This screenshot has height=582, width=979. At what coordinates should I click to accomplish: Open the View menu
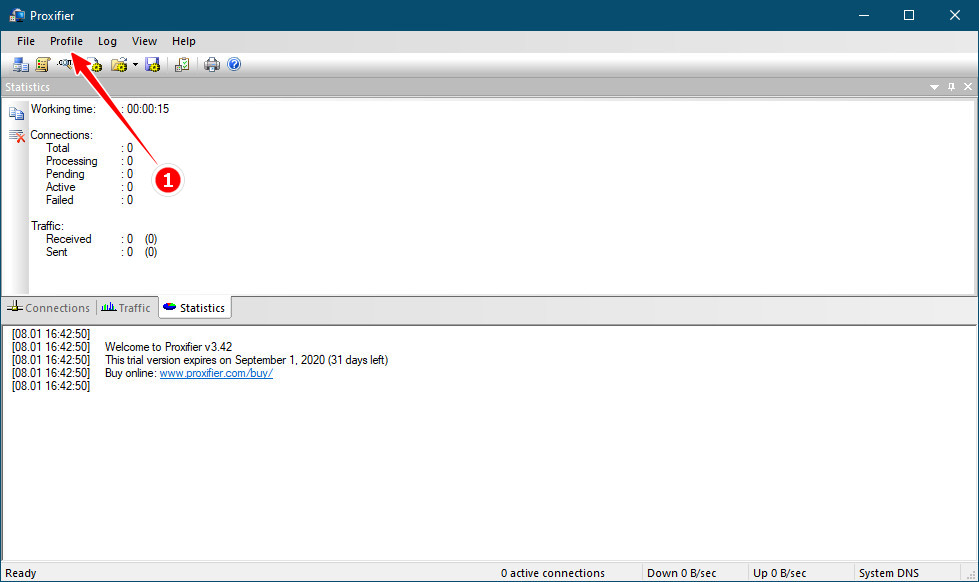click(x=144, y=41)
